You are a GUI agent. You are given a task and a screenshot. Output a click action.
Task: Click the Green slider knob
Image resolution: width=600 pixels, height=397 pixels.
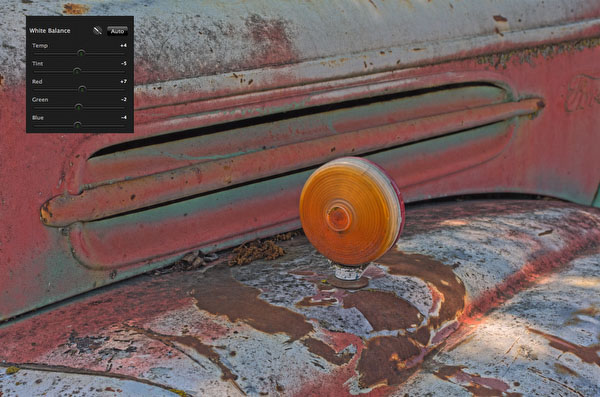(x=78, y=107)
